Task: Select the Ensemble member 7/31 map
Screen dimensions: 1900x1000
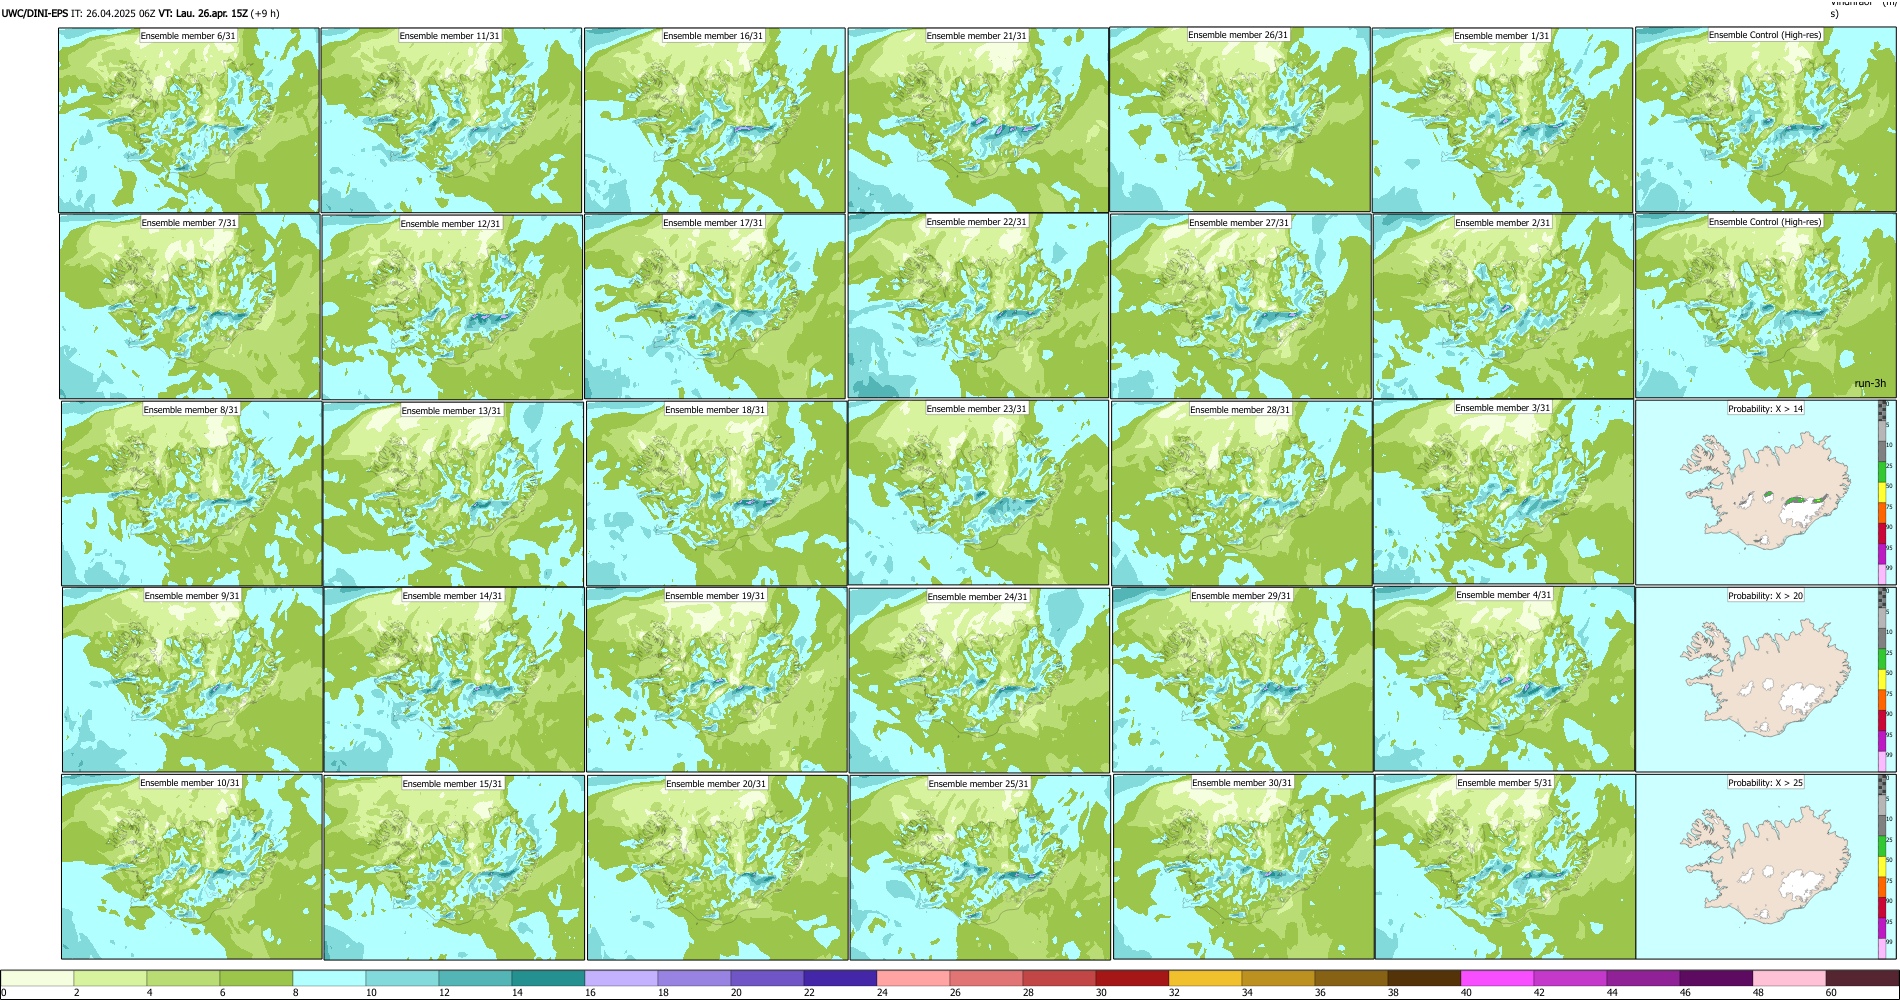Action: coord(189,306)
